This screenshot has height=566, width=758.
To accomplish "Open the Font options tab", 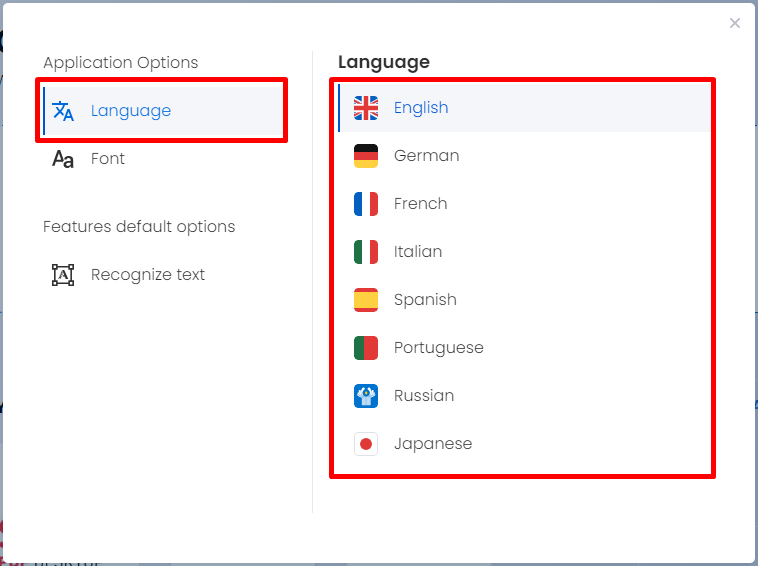I will click(163, 159).
